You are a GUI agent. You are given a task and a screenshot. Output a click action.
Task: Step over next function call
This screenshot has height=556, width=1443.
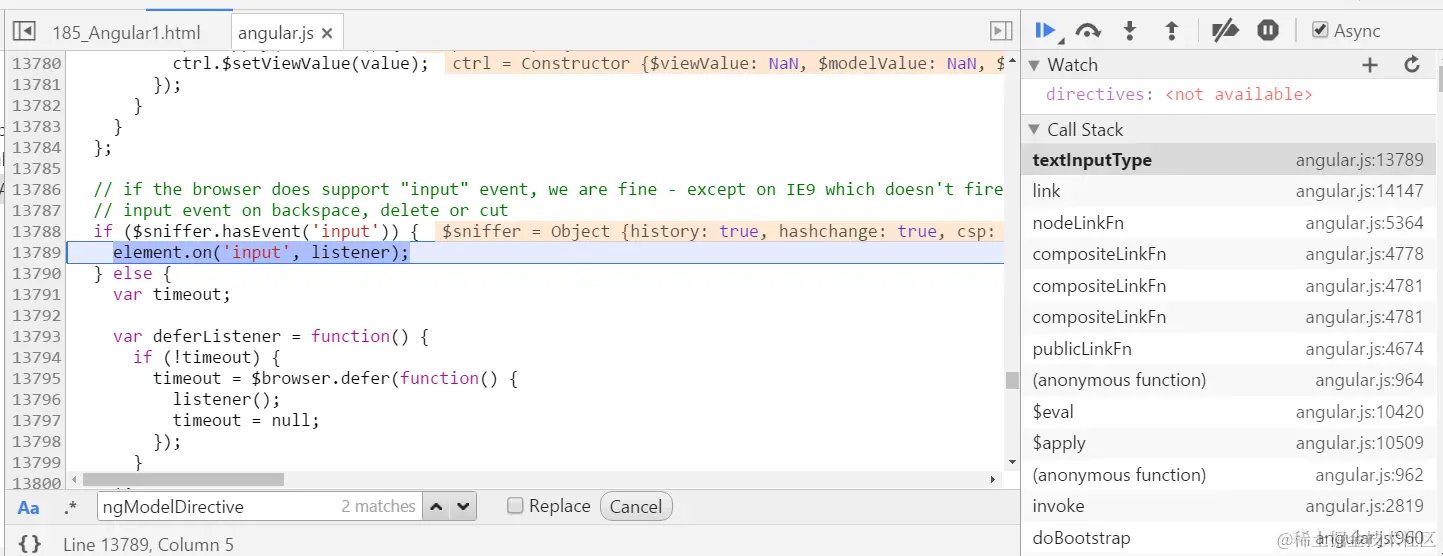(x=1088, y=31)
